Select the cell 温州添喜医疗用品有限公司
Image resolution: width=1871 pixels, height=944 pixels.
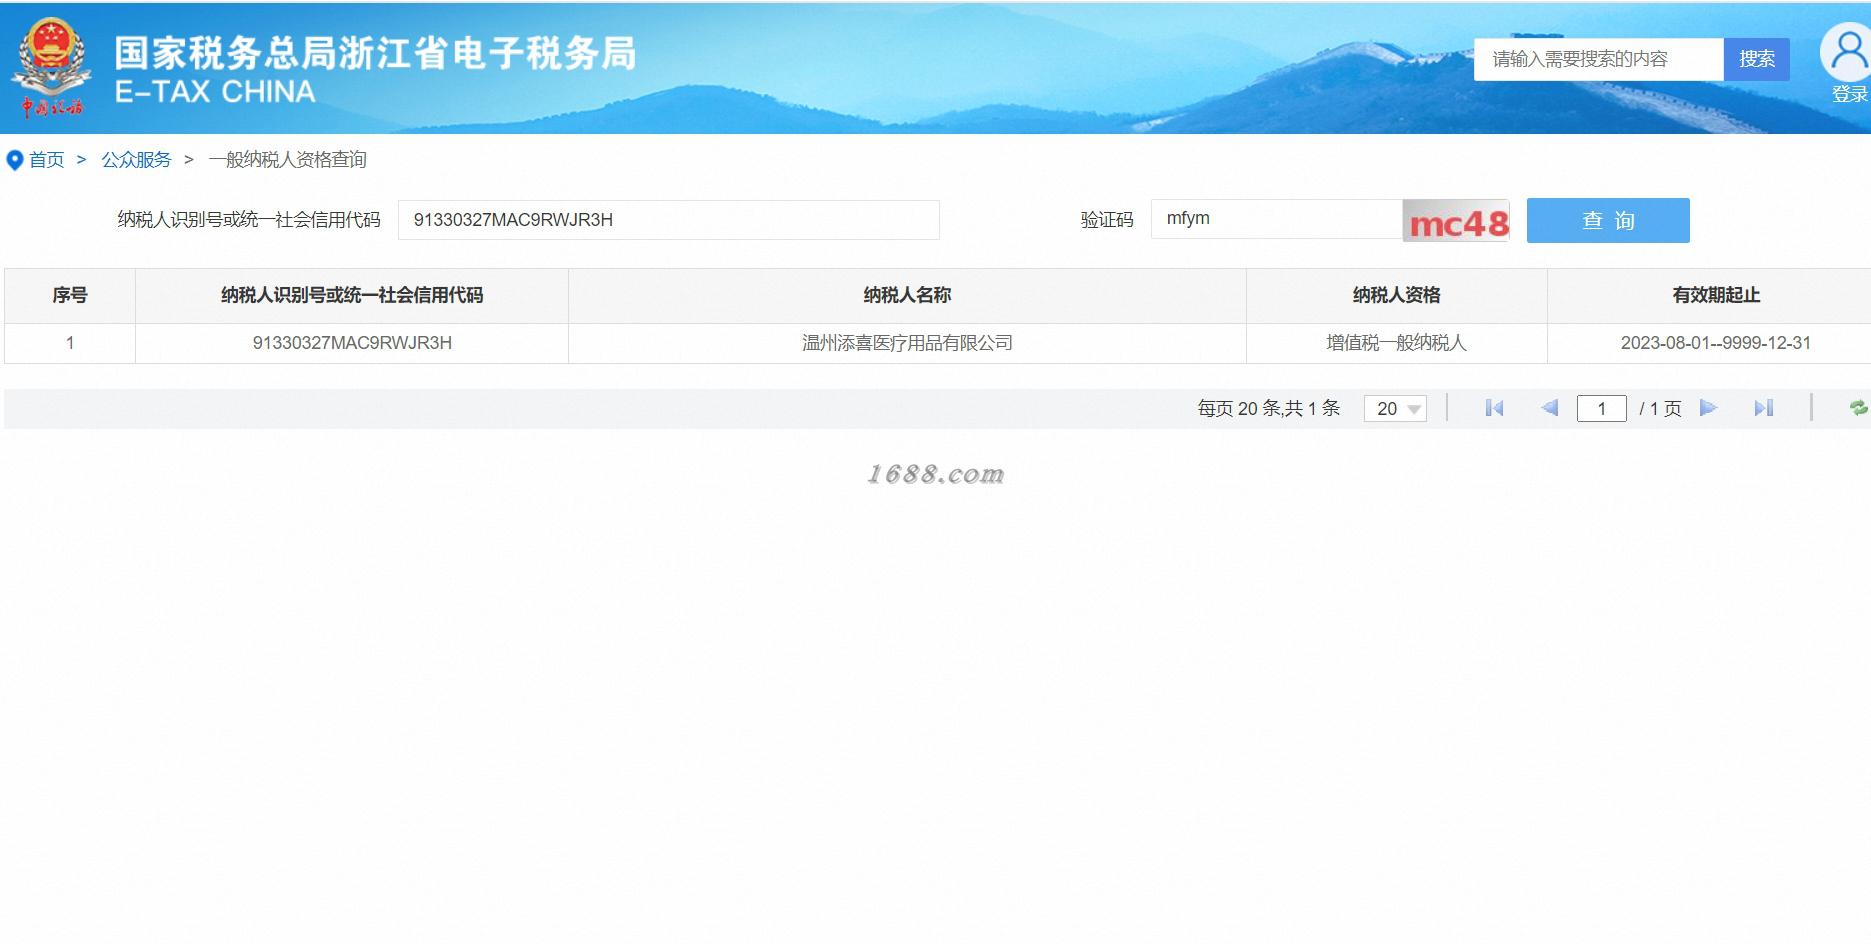click(x=907, y=343)
